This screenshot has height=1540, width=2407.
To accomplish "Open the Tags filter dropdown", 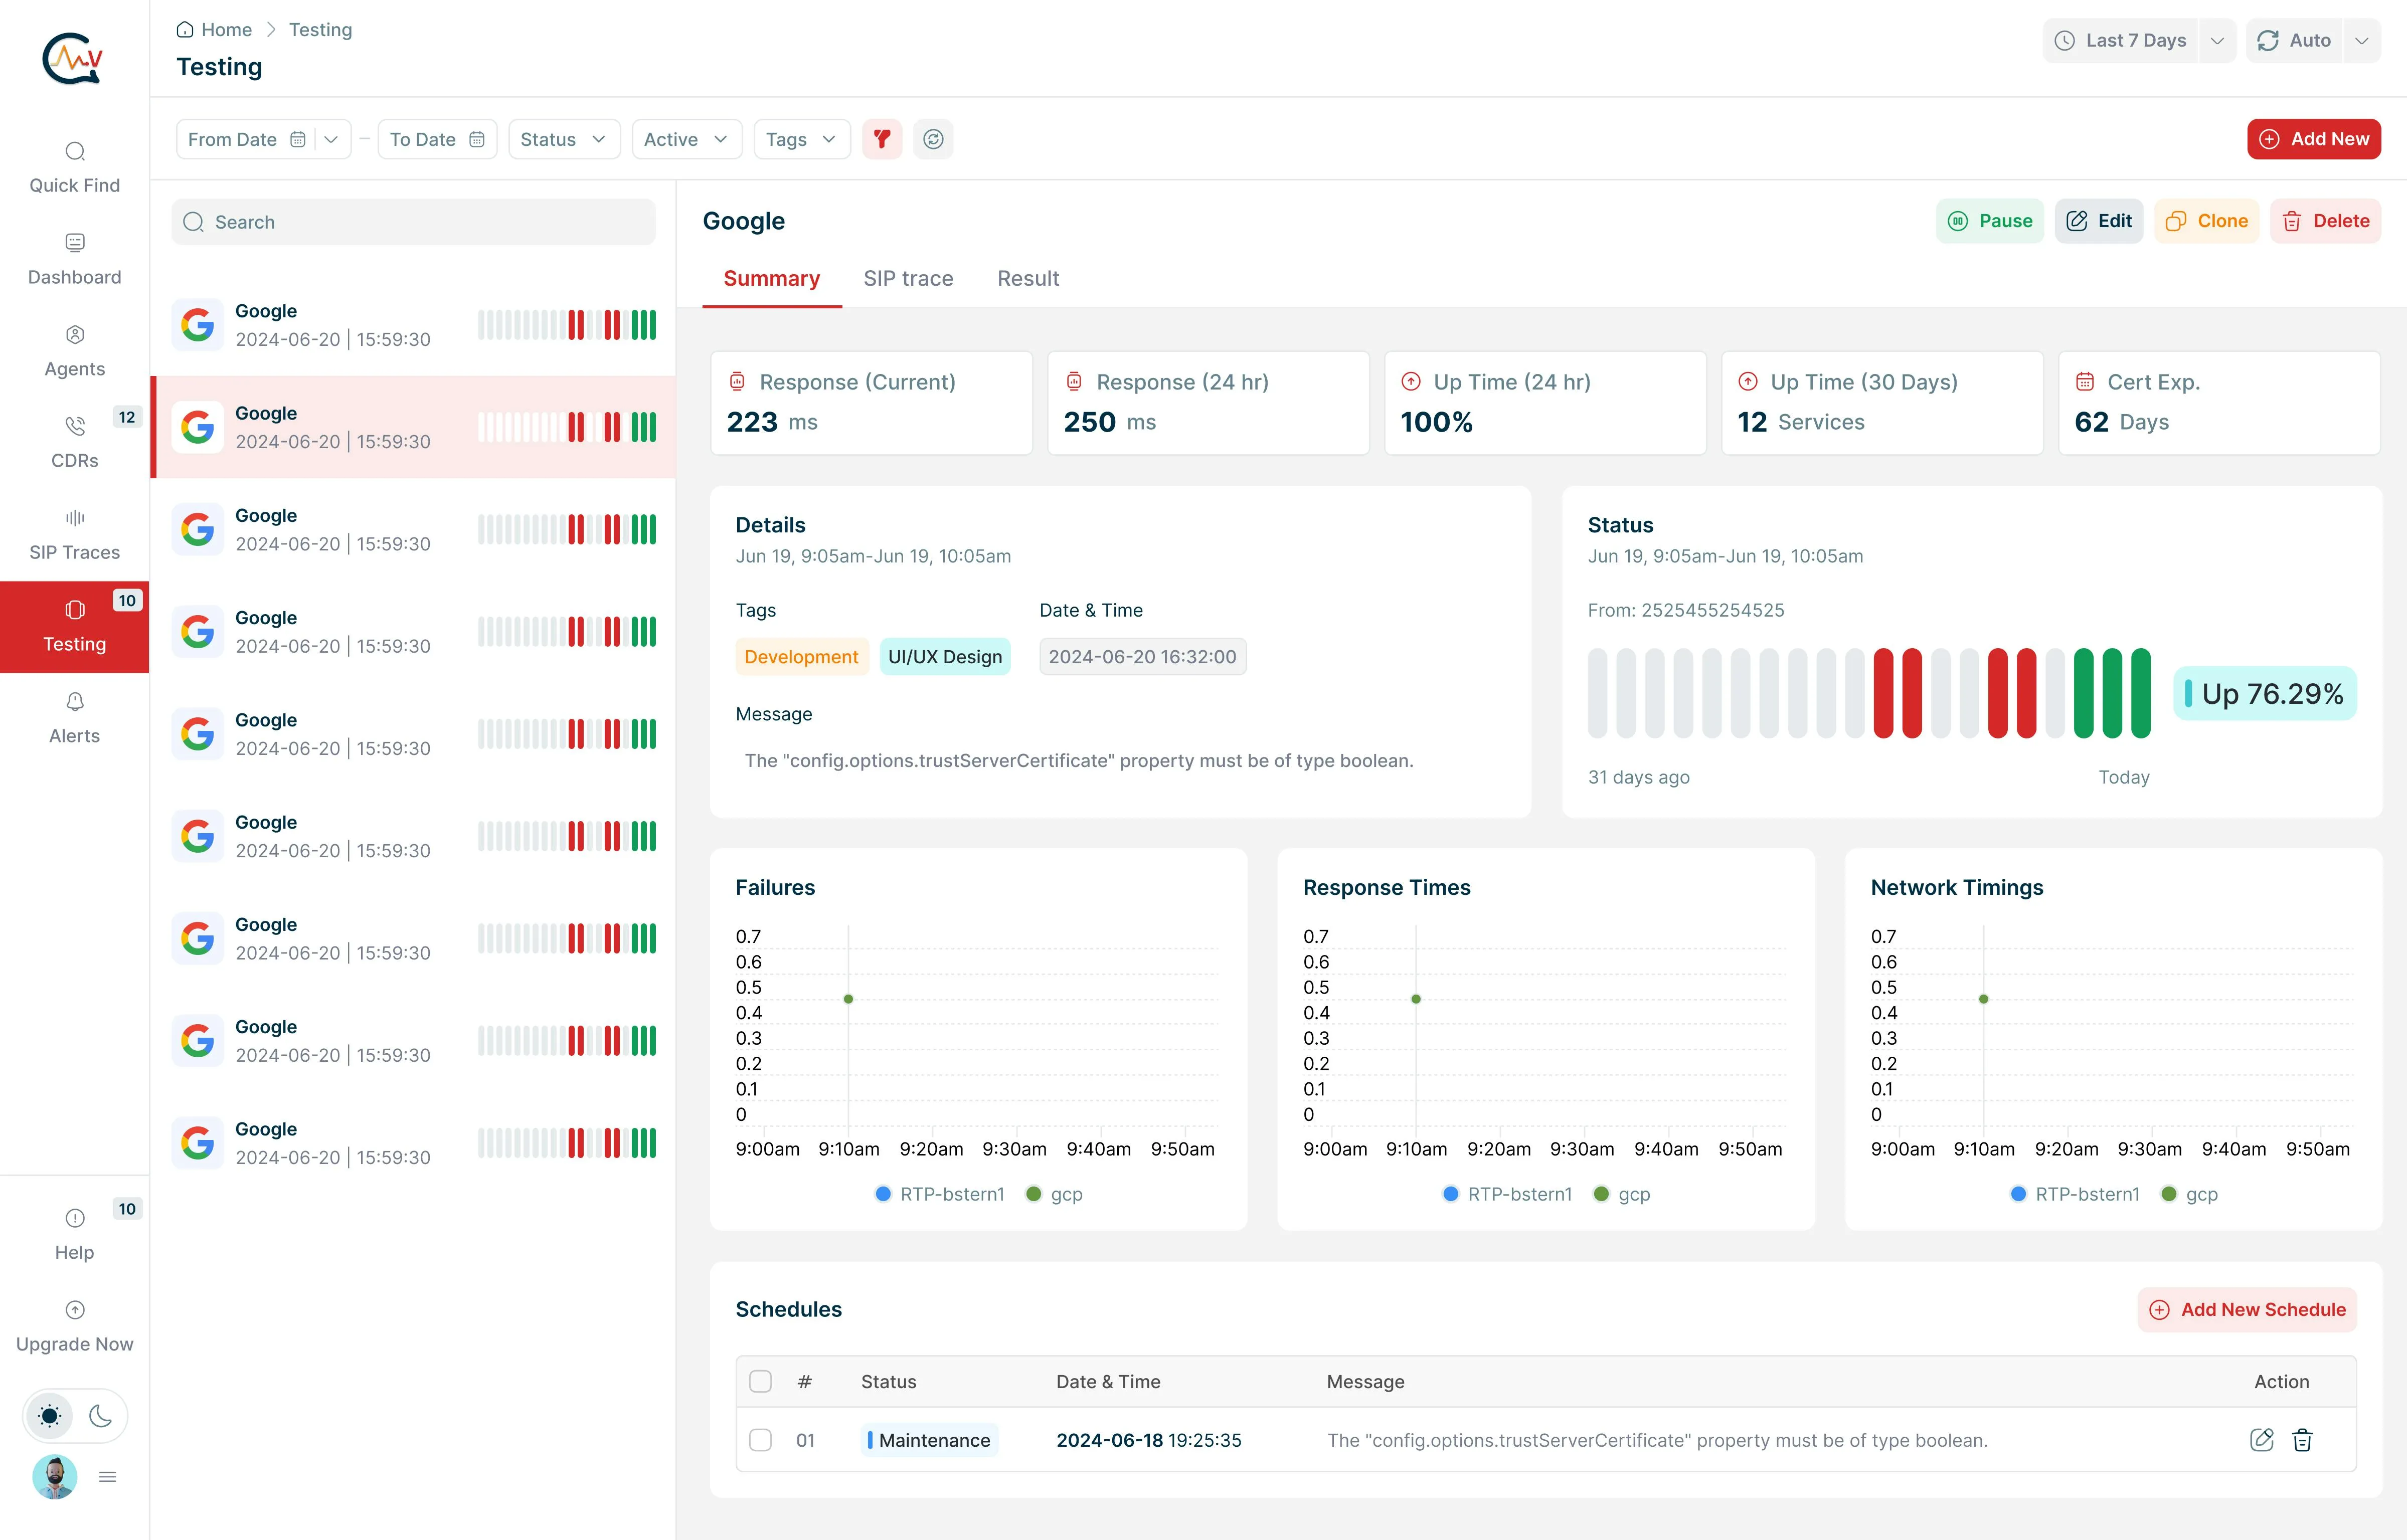I will point(802,139).
